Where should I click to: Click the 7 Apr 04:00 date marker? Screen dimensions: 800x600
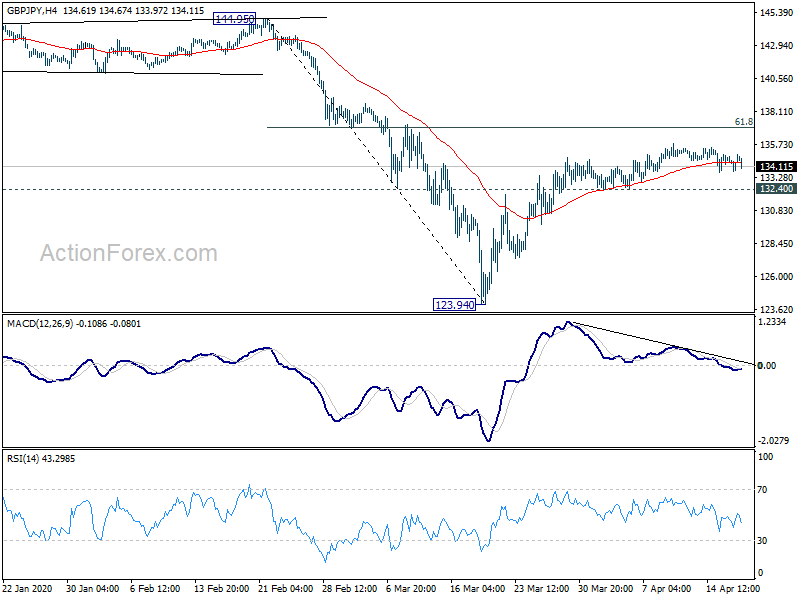666,589
